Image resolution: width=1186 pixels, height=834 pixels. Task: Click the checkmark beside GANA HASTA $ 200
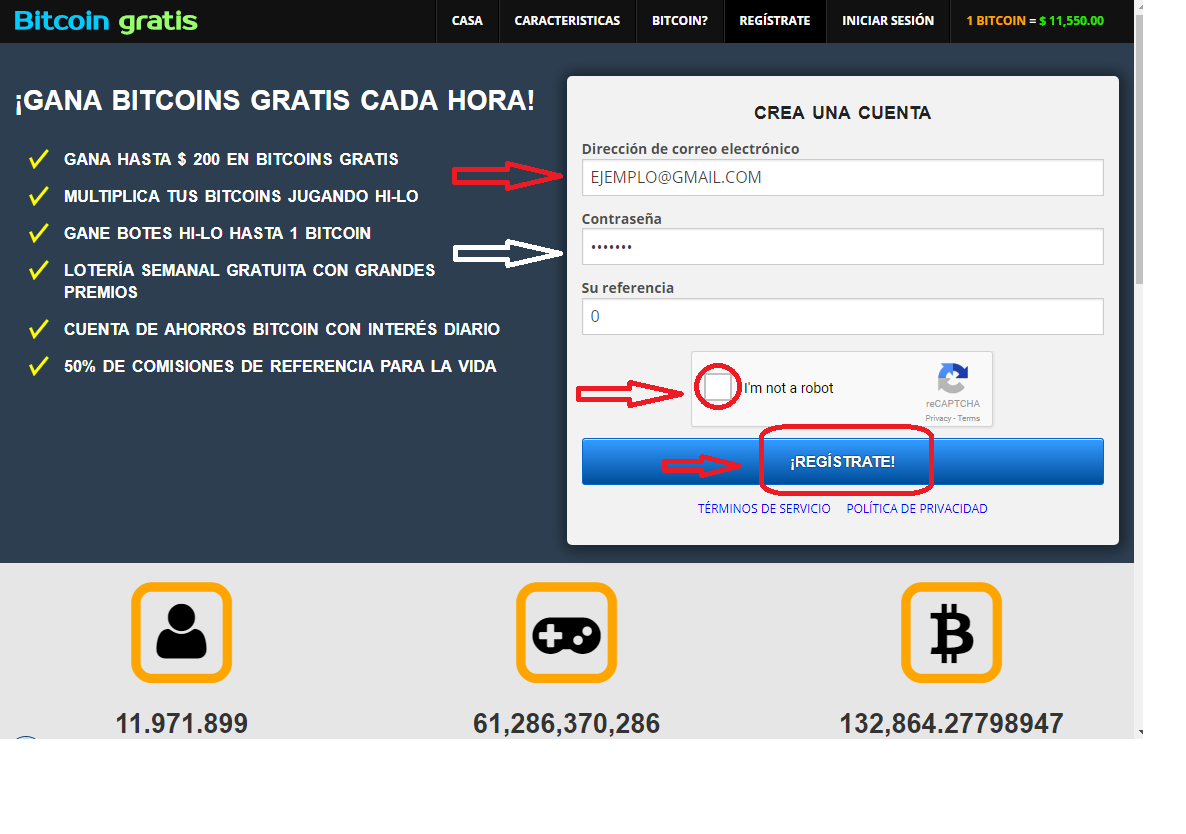click(39, 159)
